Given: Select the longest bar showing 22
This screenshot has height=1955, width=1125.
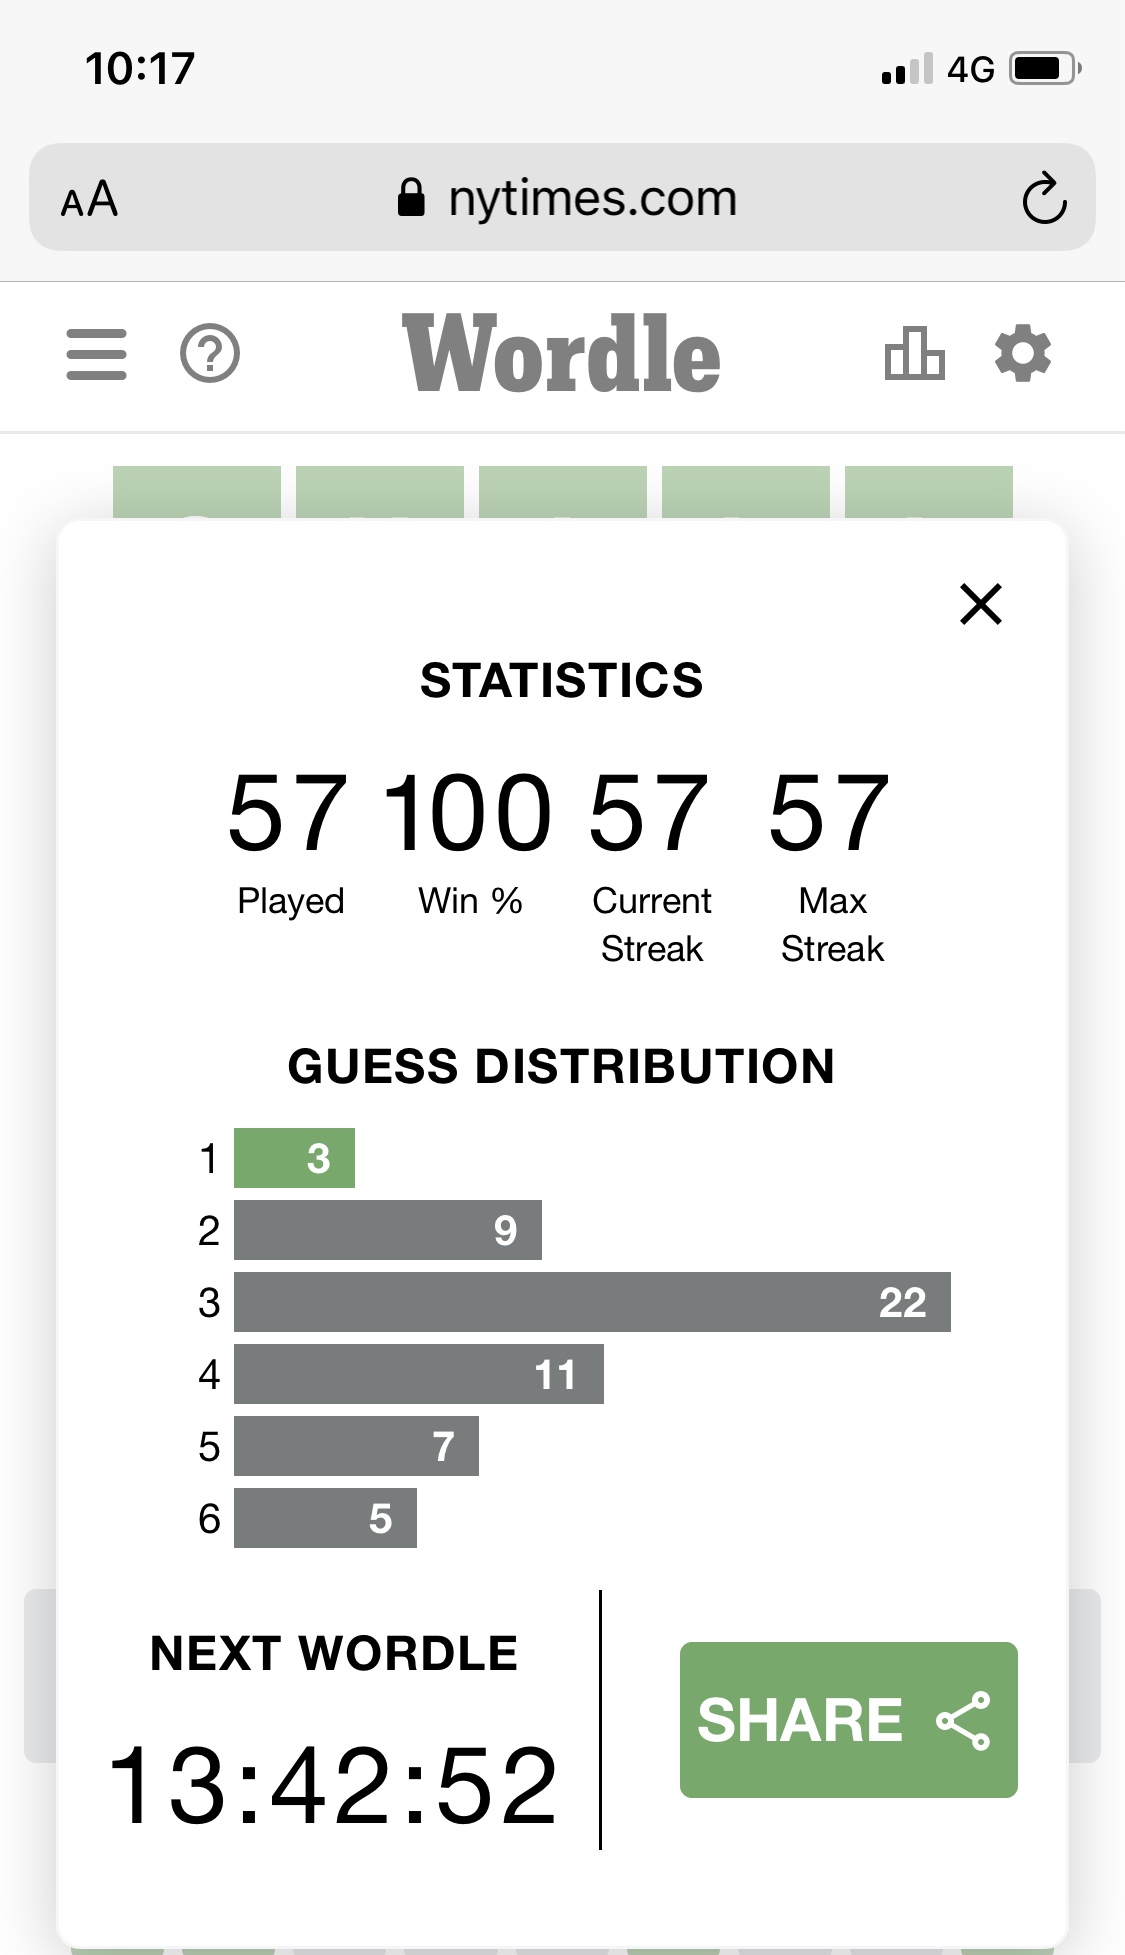Looking at the screenshot, I should point(592,1302).
